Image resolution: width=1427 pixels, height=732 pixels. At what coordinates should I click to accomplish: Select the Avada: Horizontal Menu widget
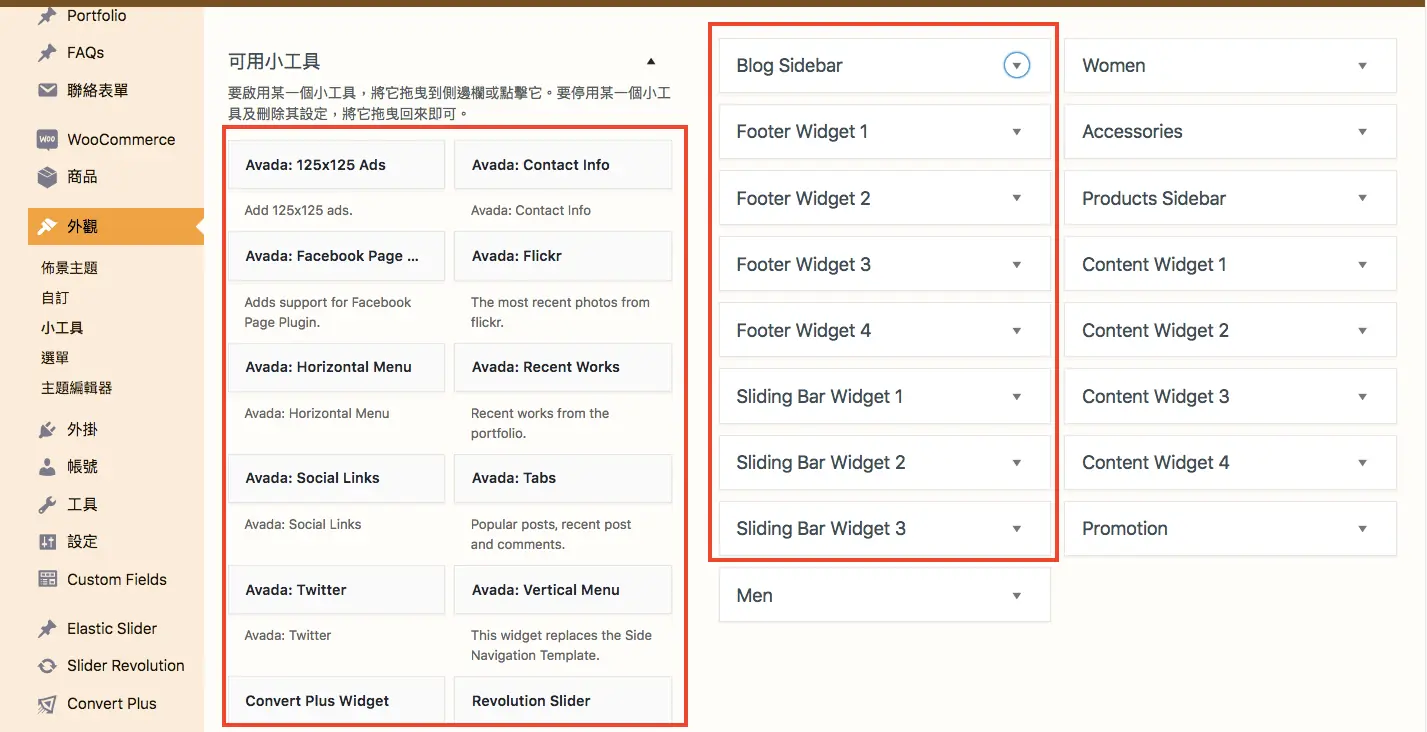[336, 367]
